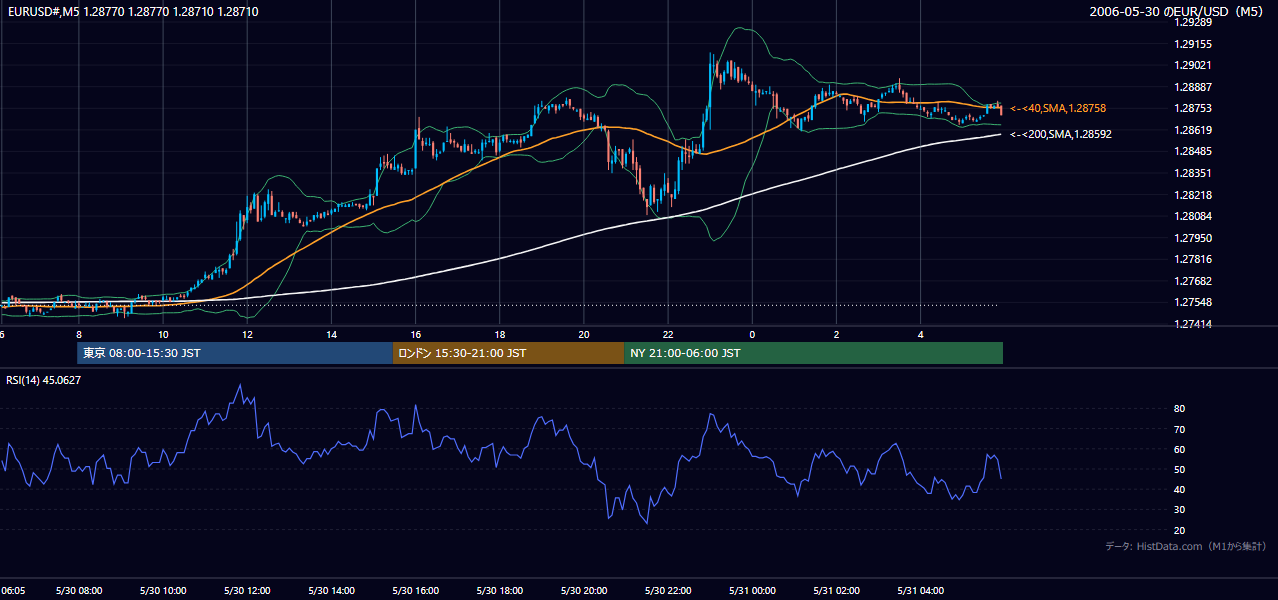Click the 5/30 08:00 time label
The width and height of the screenshot is (1278, 600).
click(78, 591)
